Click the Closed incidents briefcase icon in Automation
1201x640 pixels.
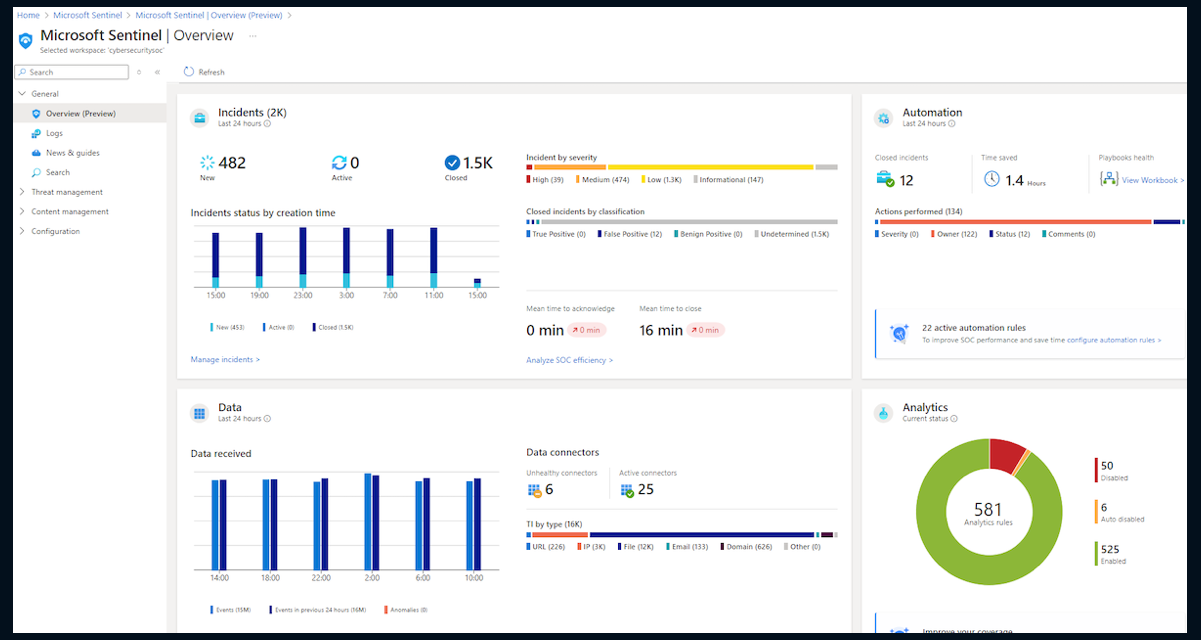pyautogui.click(x=885, y=179)
